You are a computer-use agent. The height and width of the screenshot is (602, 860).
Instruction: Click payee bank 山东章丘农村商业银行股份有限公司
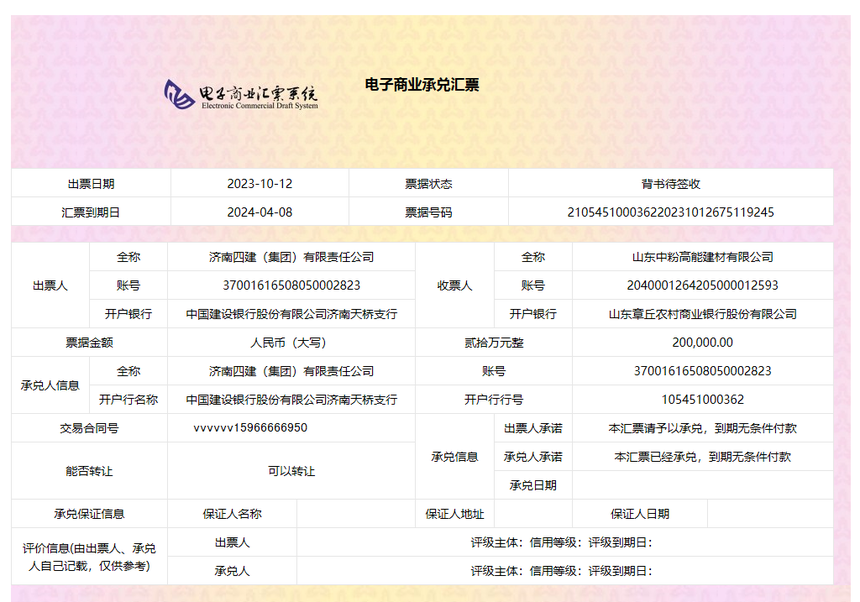pos(703,314)
